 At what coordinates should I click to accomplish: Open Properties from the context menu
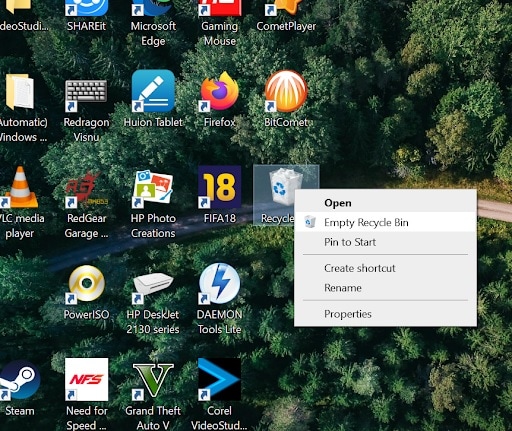click(x=385, y=314)
